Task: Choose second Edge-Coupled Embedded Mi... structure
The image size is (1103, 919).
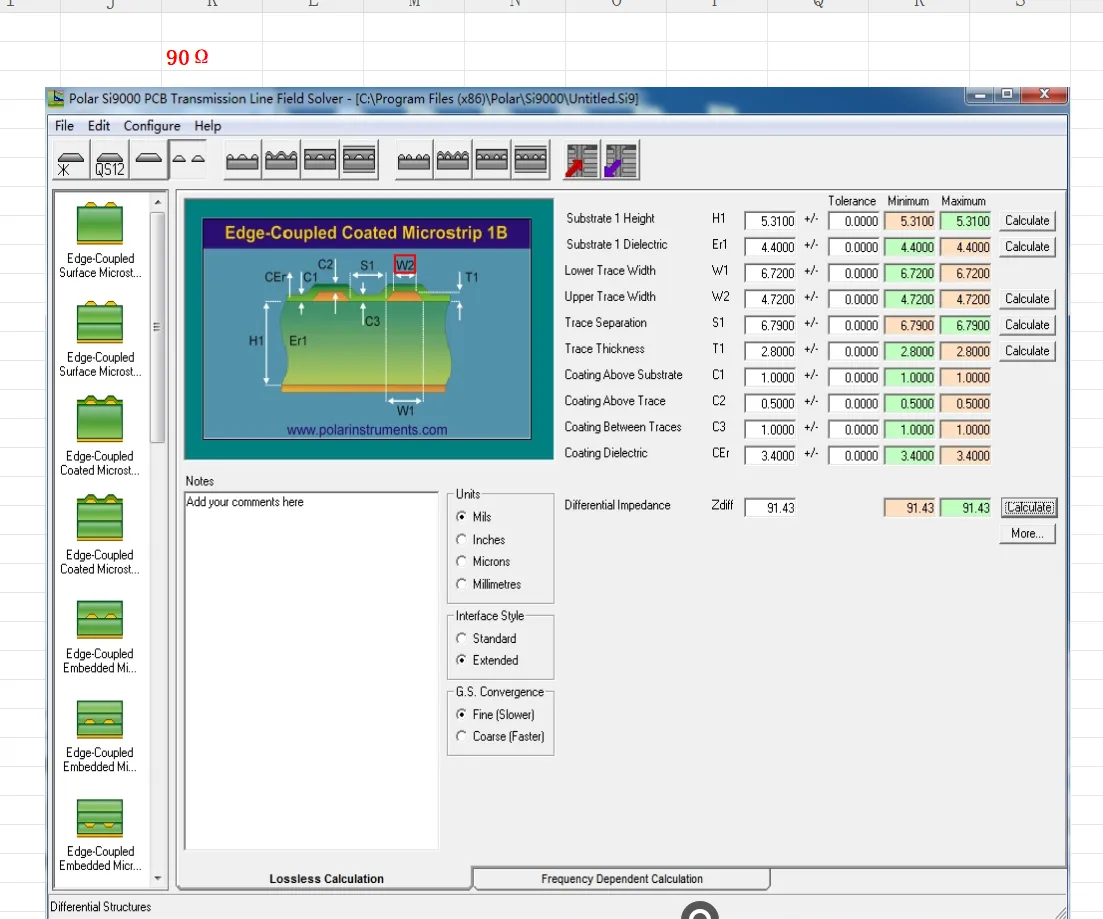Action: (100, 736)
